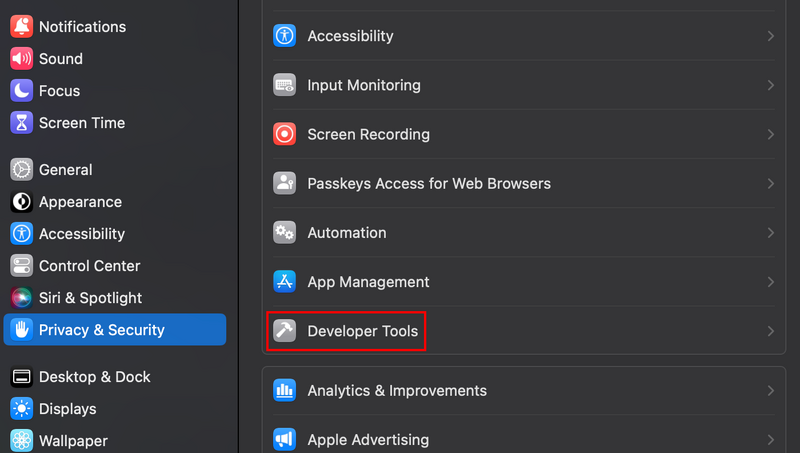Click the Wallpaper flower icon
This screenshot has width=800, height=453.
[21, 440]
